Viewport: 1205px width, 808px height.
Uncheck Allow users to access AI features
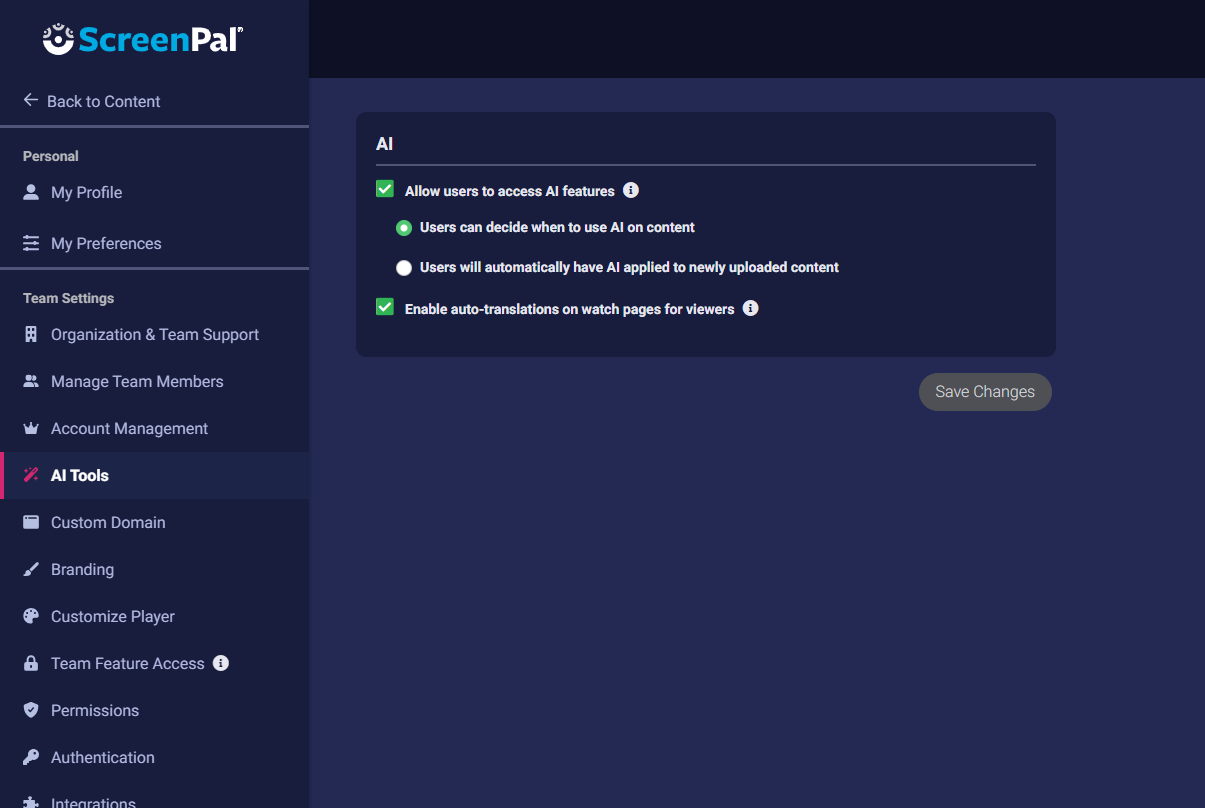(385, 189)
